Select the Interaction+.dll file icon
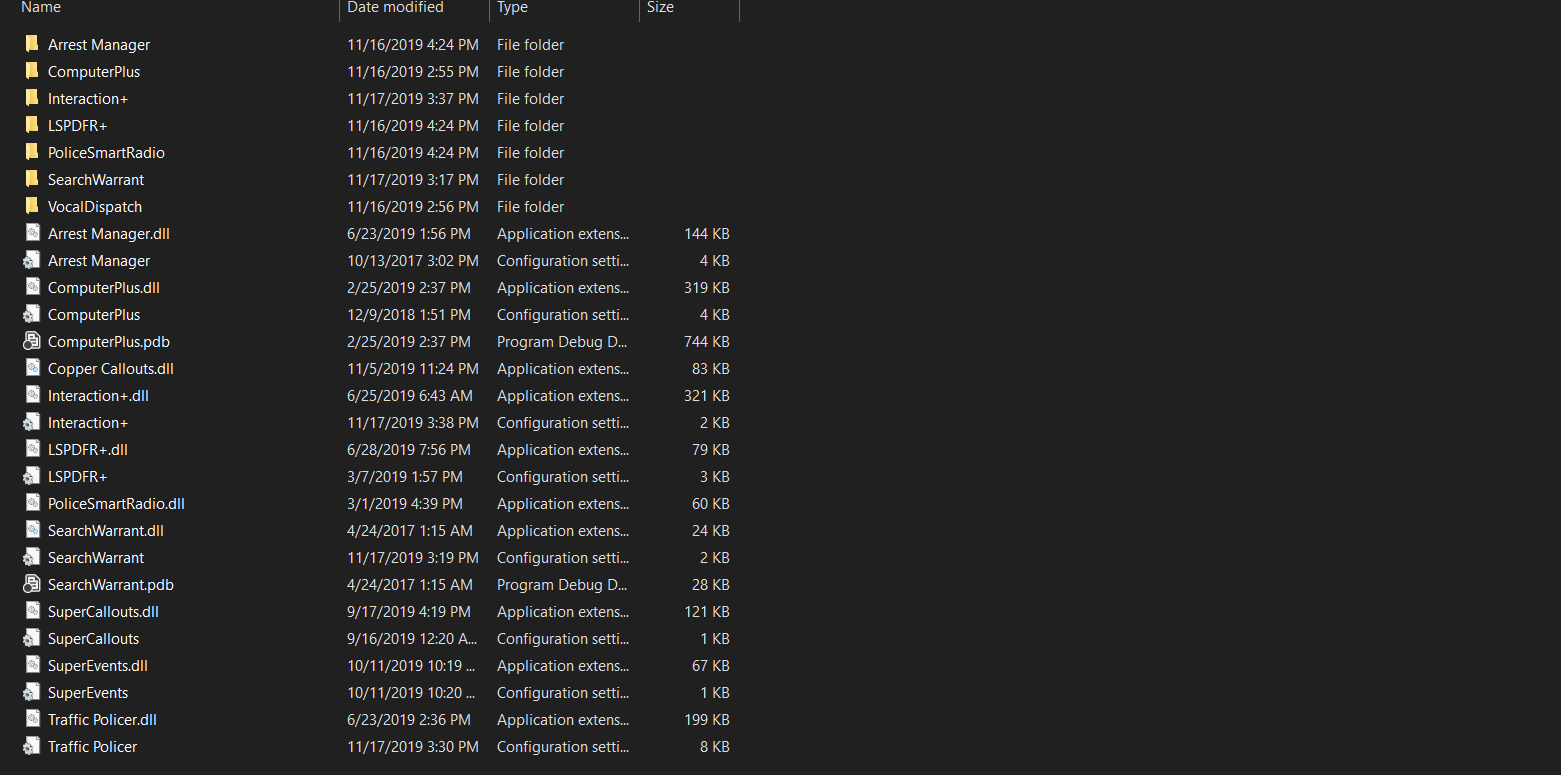Viewport: 1561px width, 775px height. (32, 395)
